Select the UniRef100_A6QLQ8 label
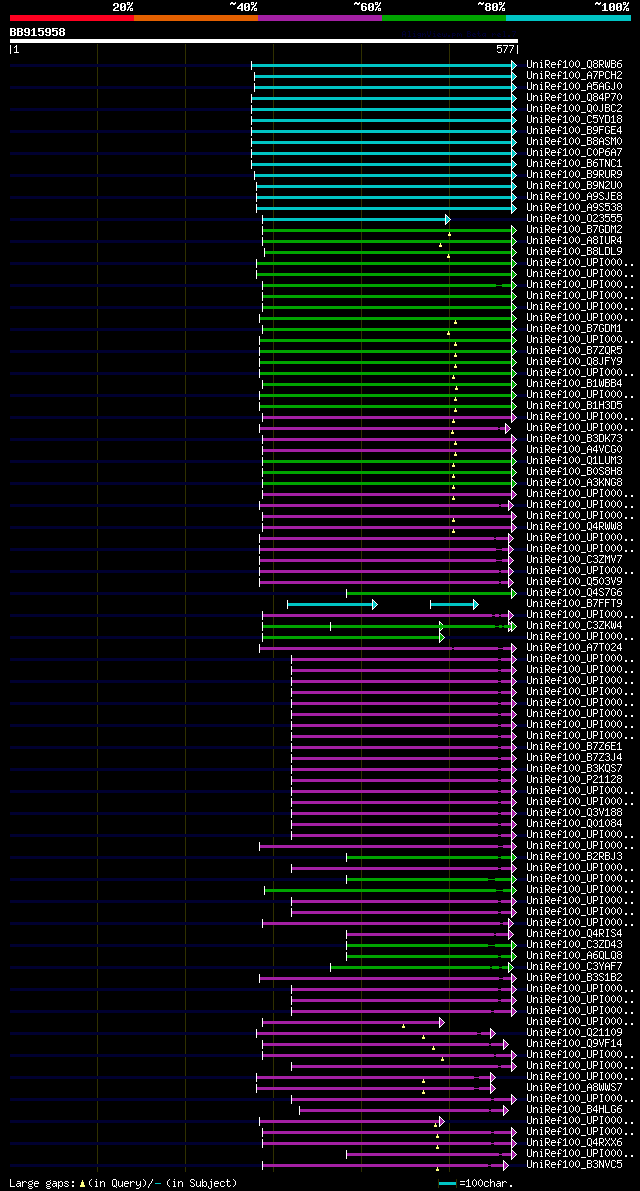This screenshot has width=640, height=1191. click(x=574, y=957)
